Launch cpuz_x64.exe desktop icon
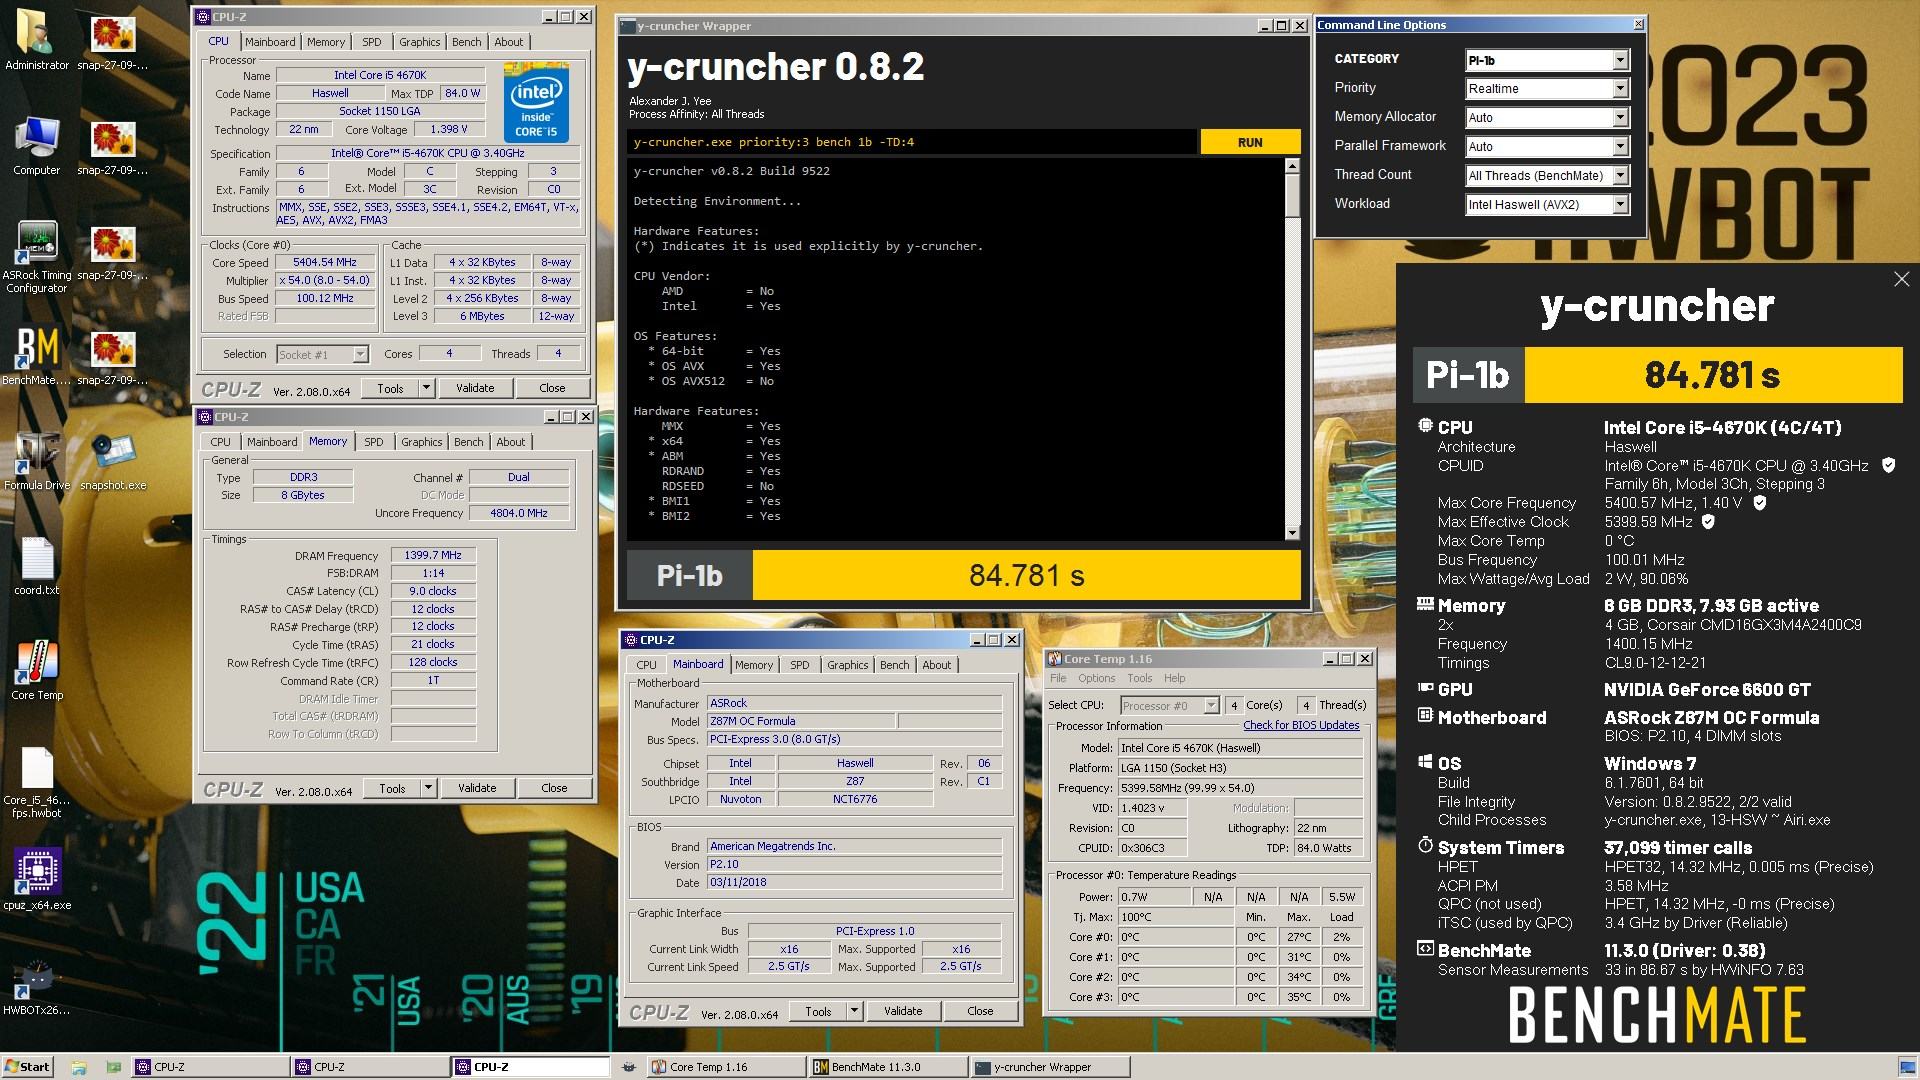Viewport: 1920px width, 1080px height. [x=37, y=880]
